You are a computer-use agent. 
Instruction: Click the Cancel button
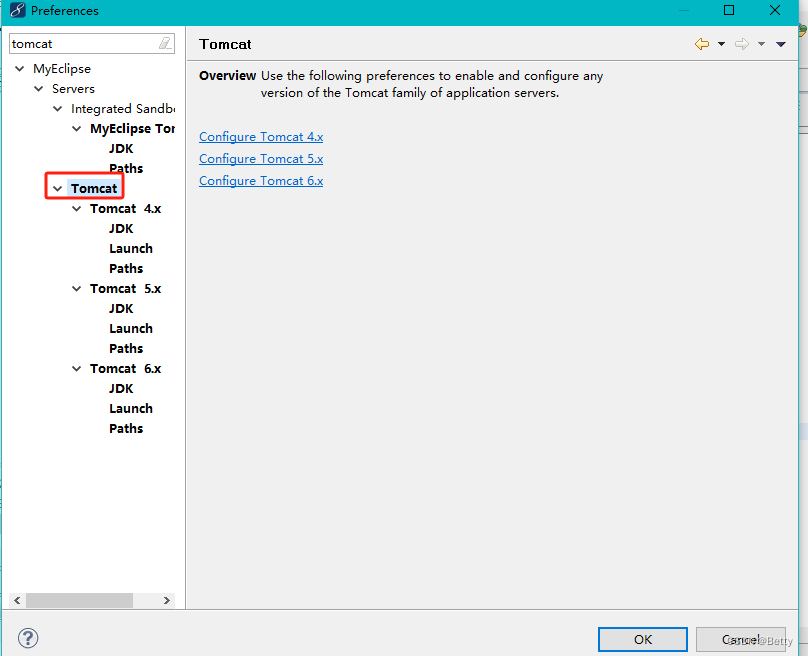740,640
